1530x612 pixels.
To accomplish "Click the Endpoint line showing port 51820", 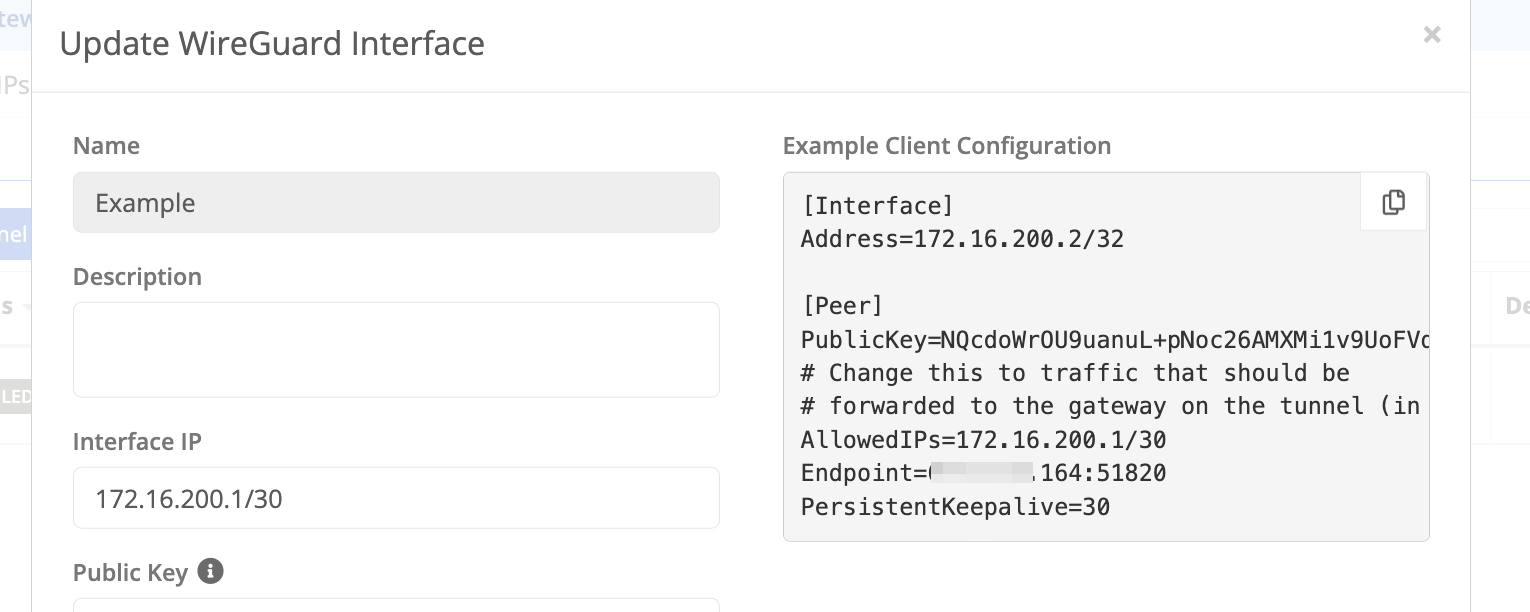I will pos(982,473).
